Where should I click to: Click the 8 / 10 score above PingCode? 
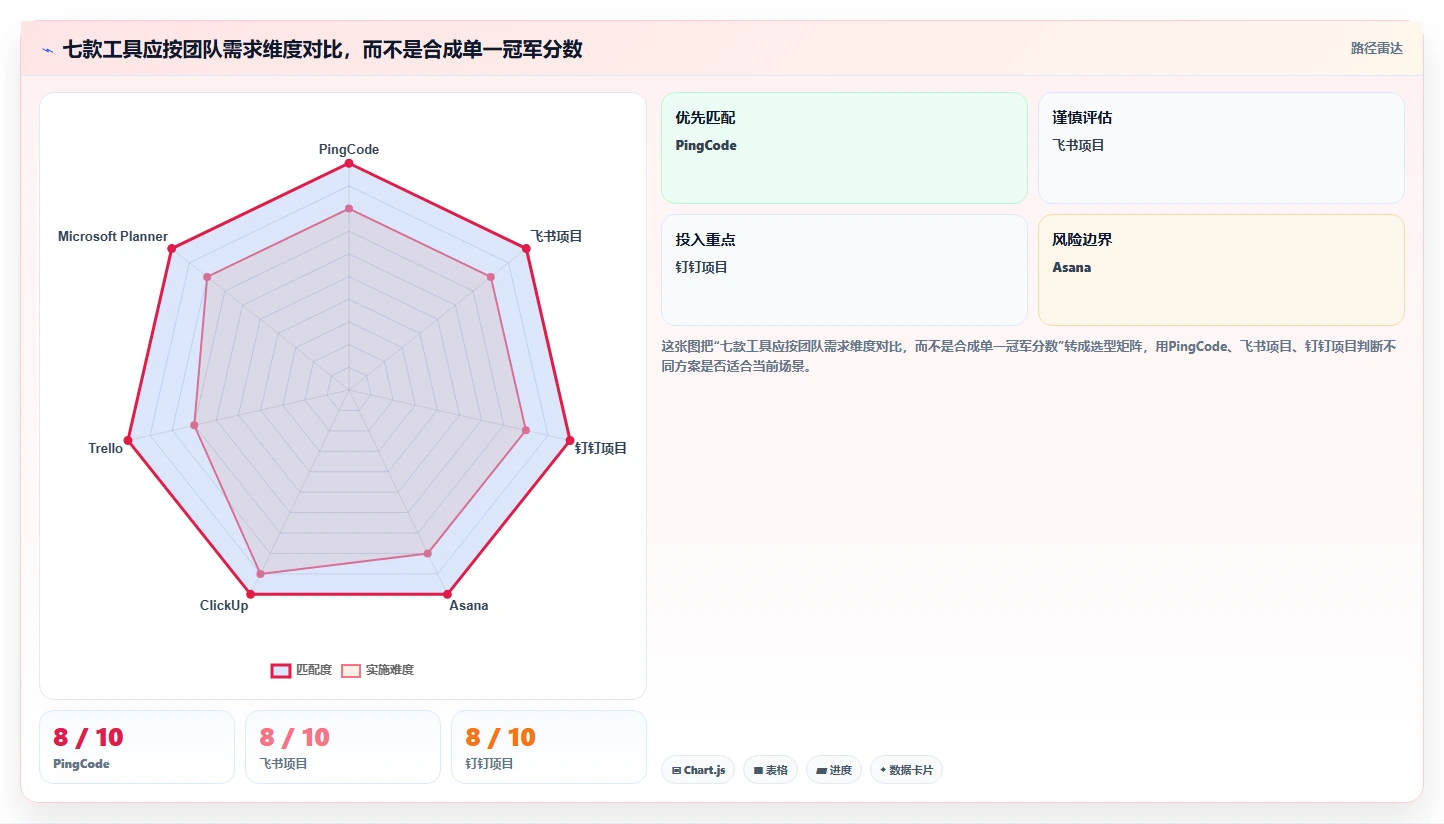click(88, 738)
